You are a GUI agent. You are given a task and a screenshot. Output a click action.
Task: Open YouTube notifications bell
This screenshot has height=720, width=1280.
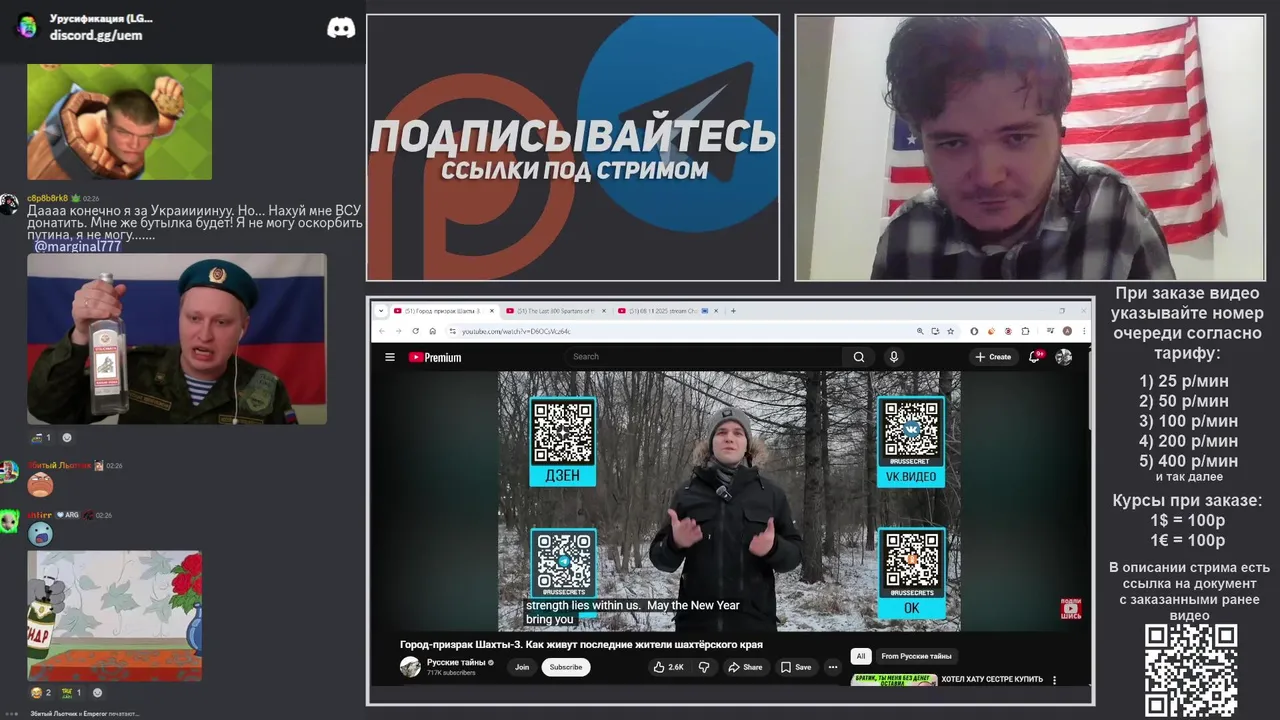(1035, 356)
